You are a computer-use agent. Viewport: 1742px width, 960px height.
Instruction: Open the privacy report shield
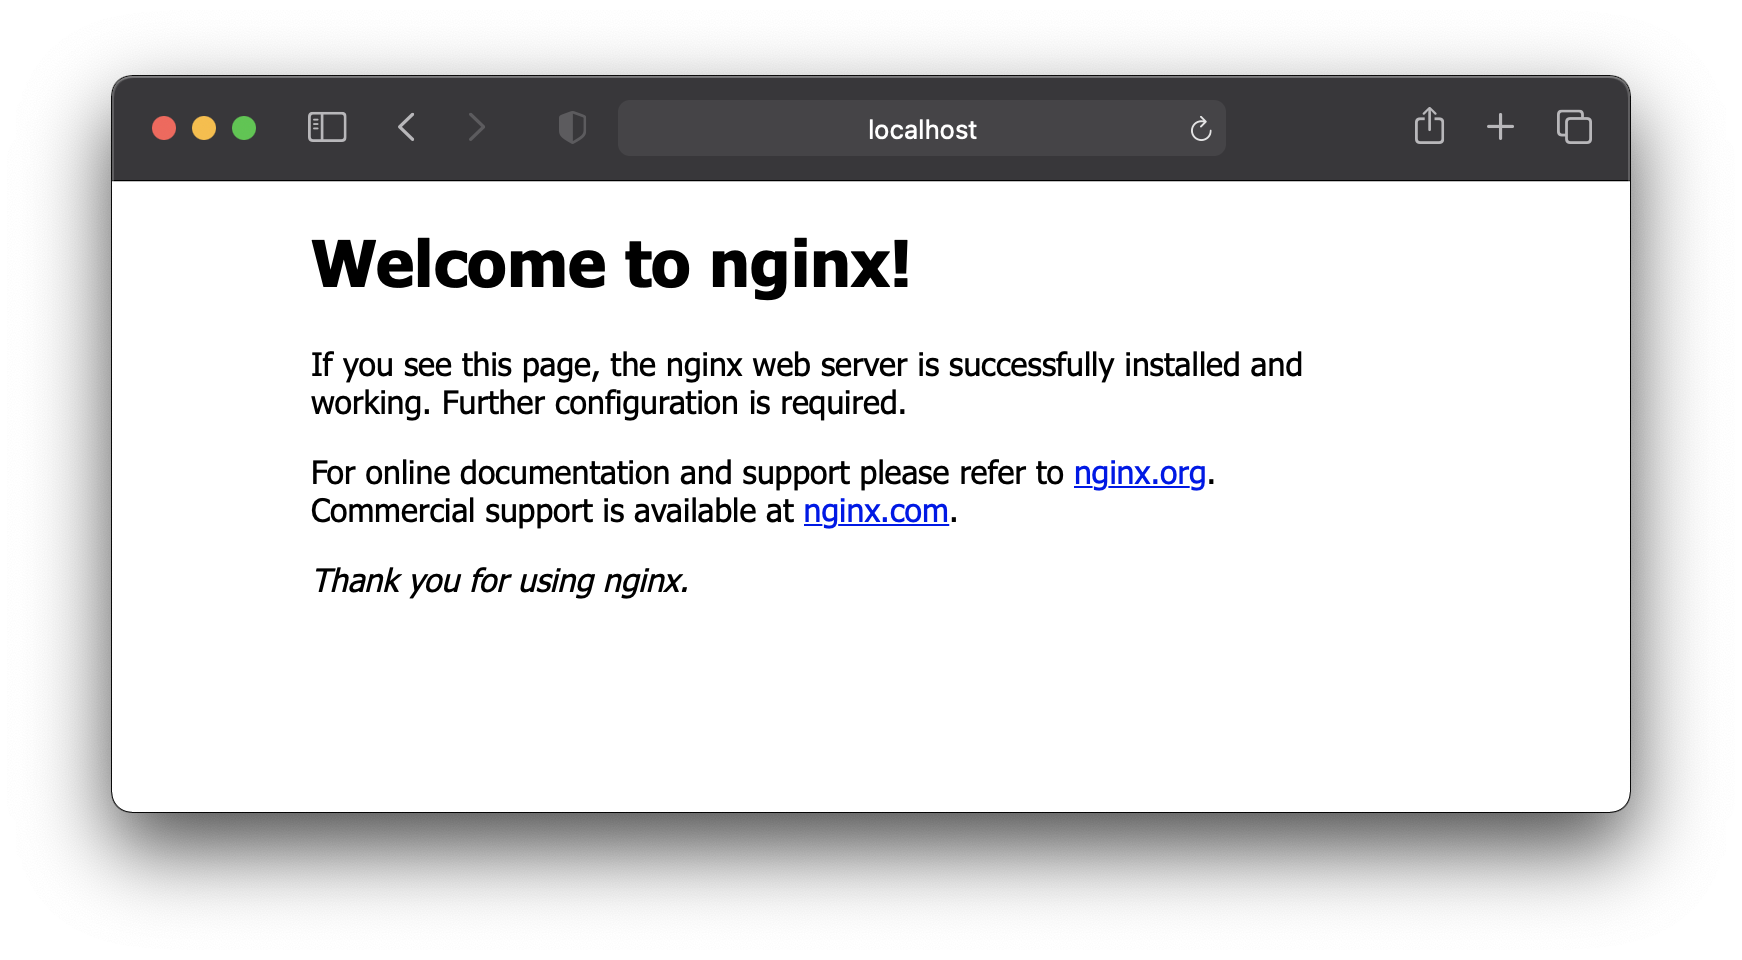572,127
